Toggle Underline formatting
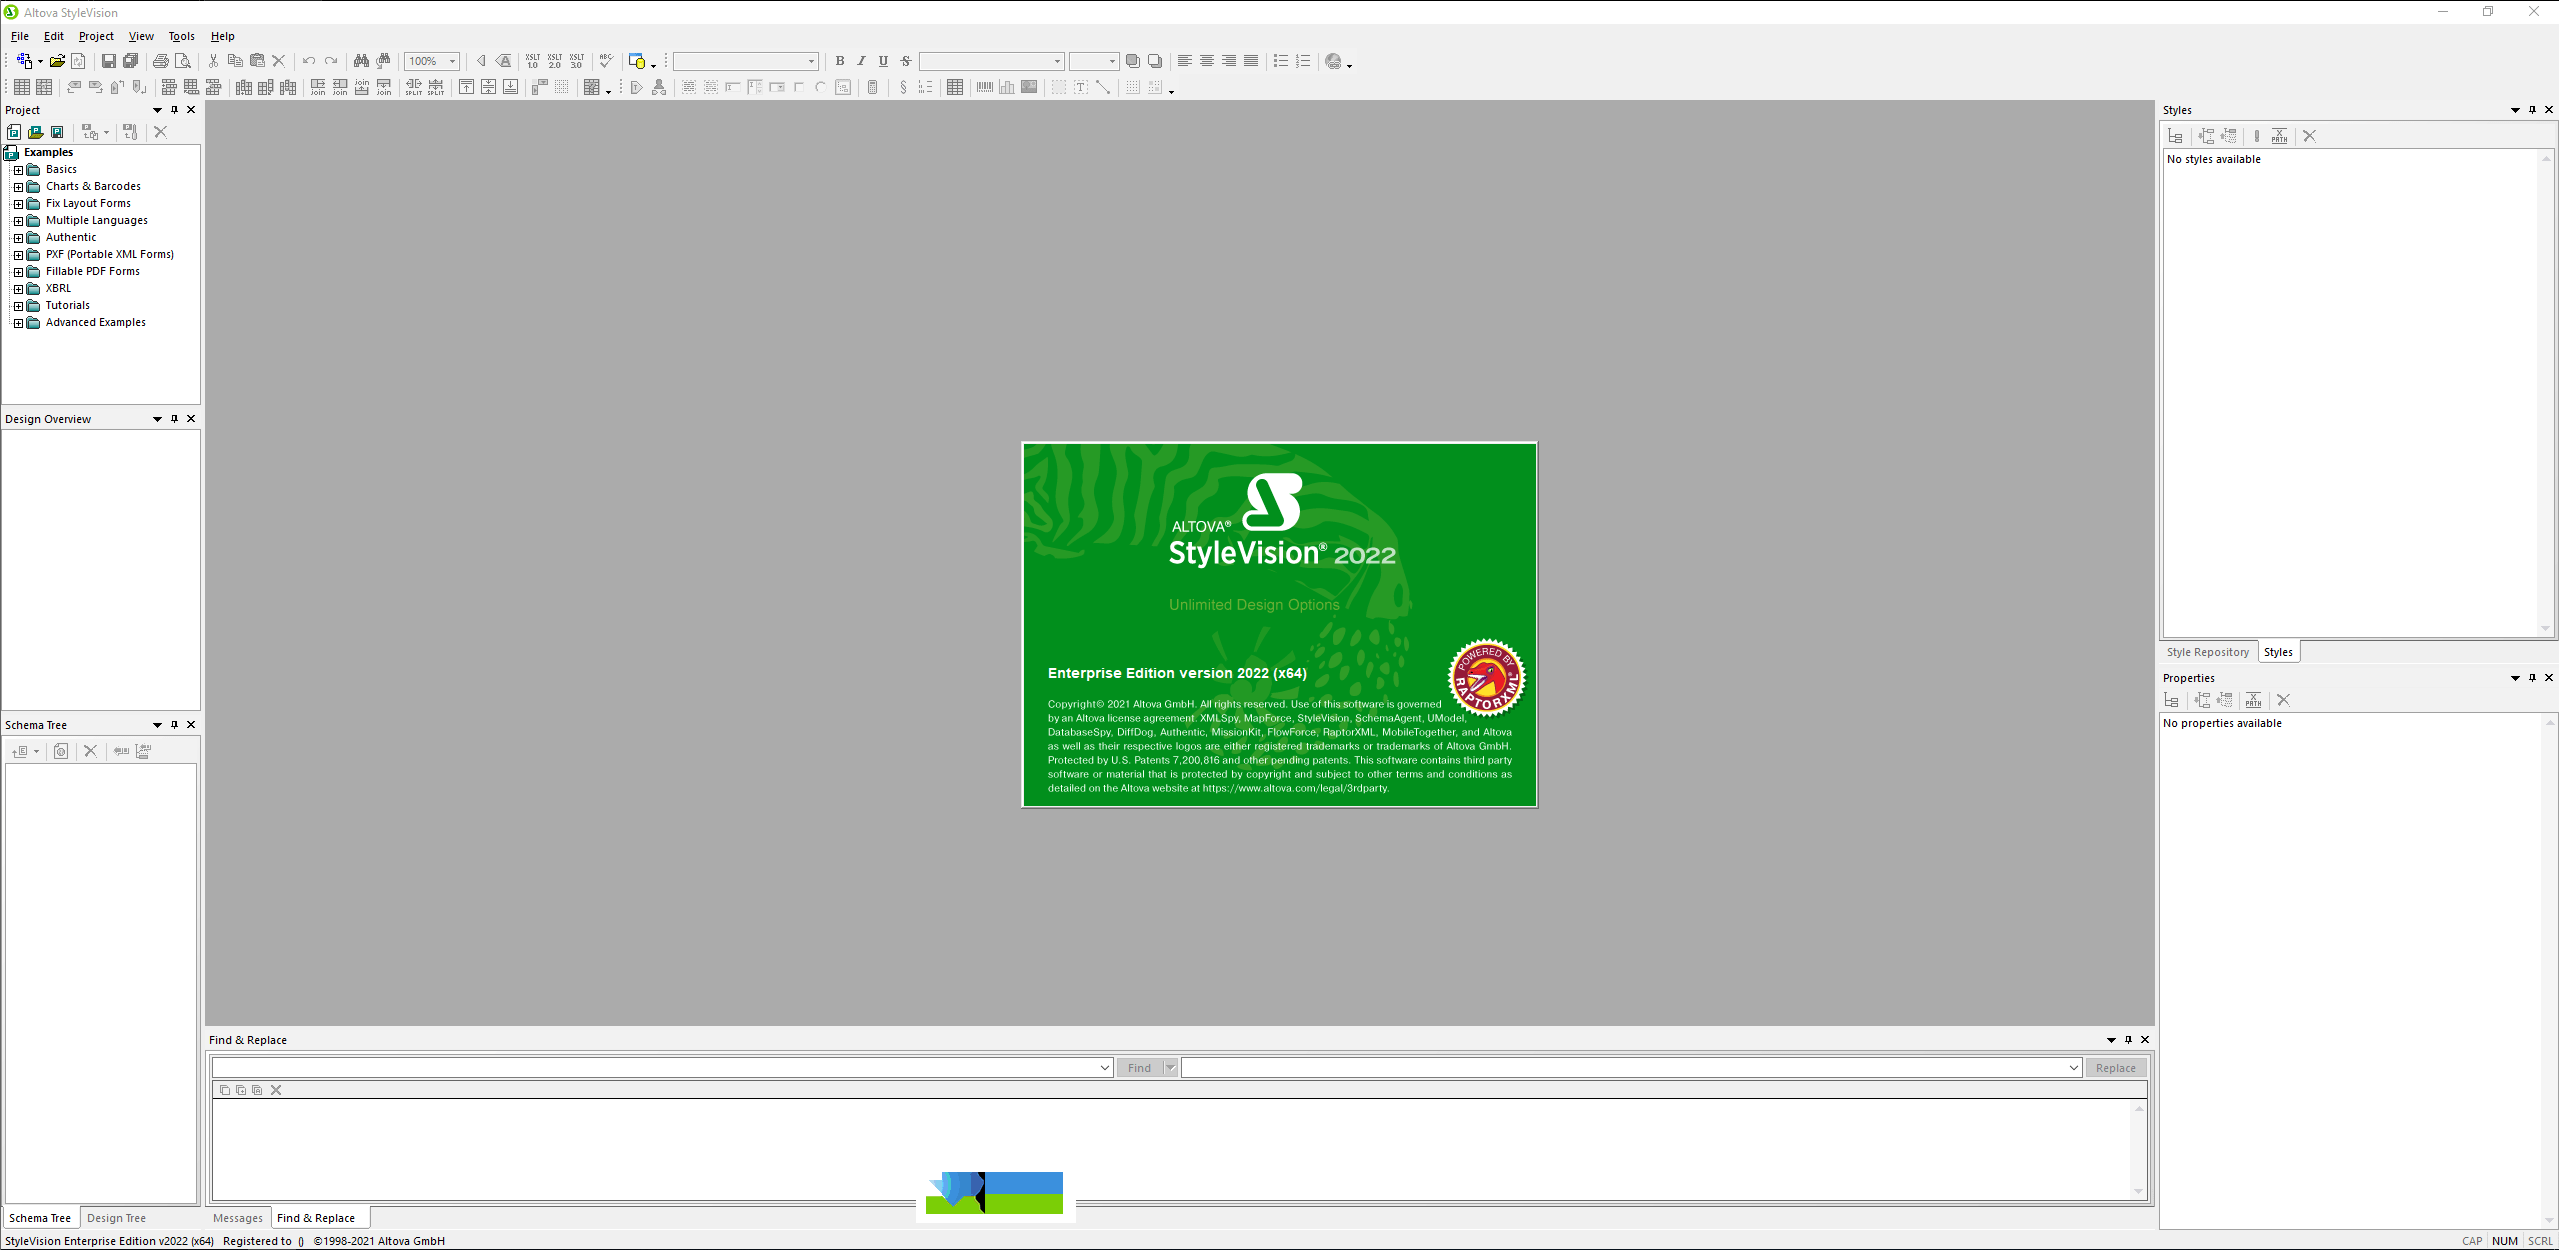The height and width of the screenshot is (1250, 2559). (x=884, y=61)
